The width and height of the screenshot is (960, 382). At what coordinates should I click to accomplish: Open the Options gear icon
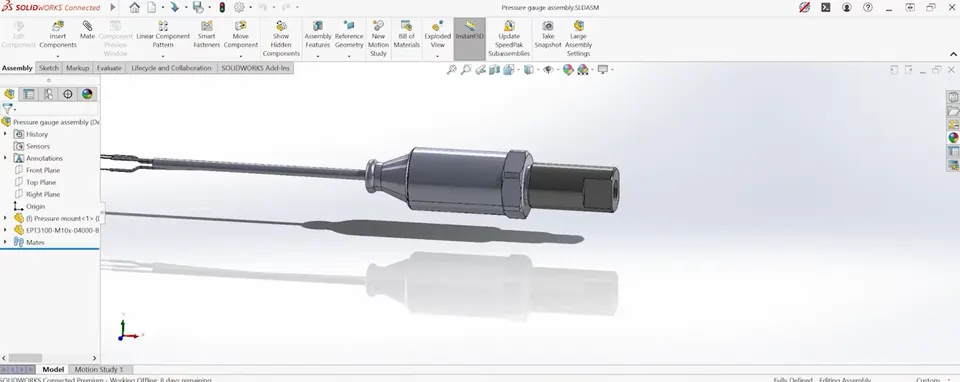(x=239, y=7)
